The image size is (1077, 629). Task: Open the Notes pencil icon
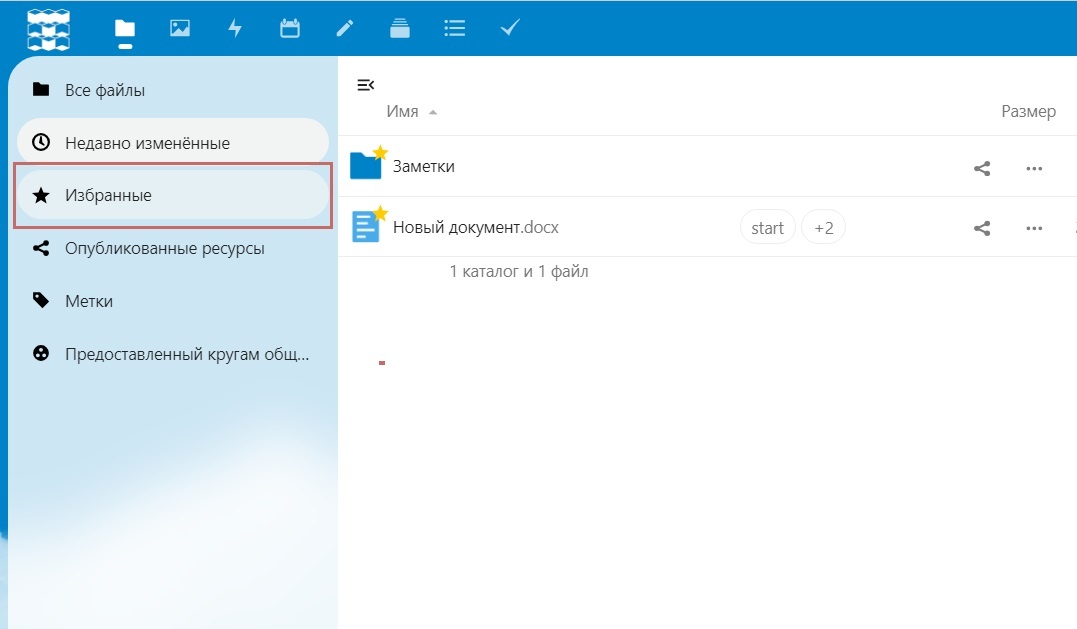pos(345,28)
